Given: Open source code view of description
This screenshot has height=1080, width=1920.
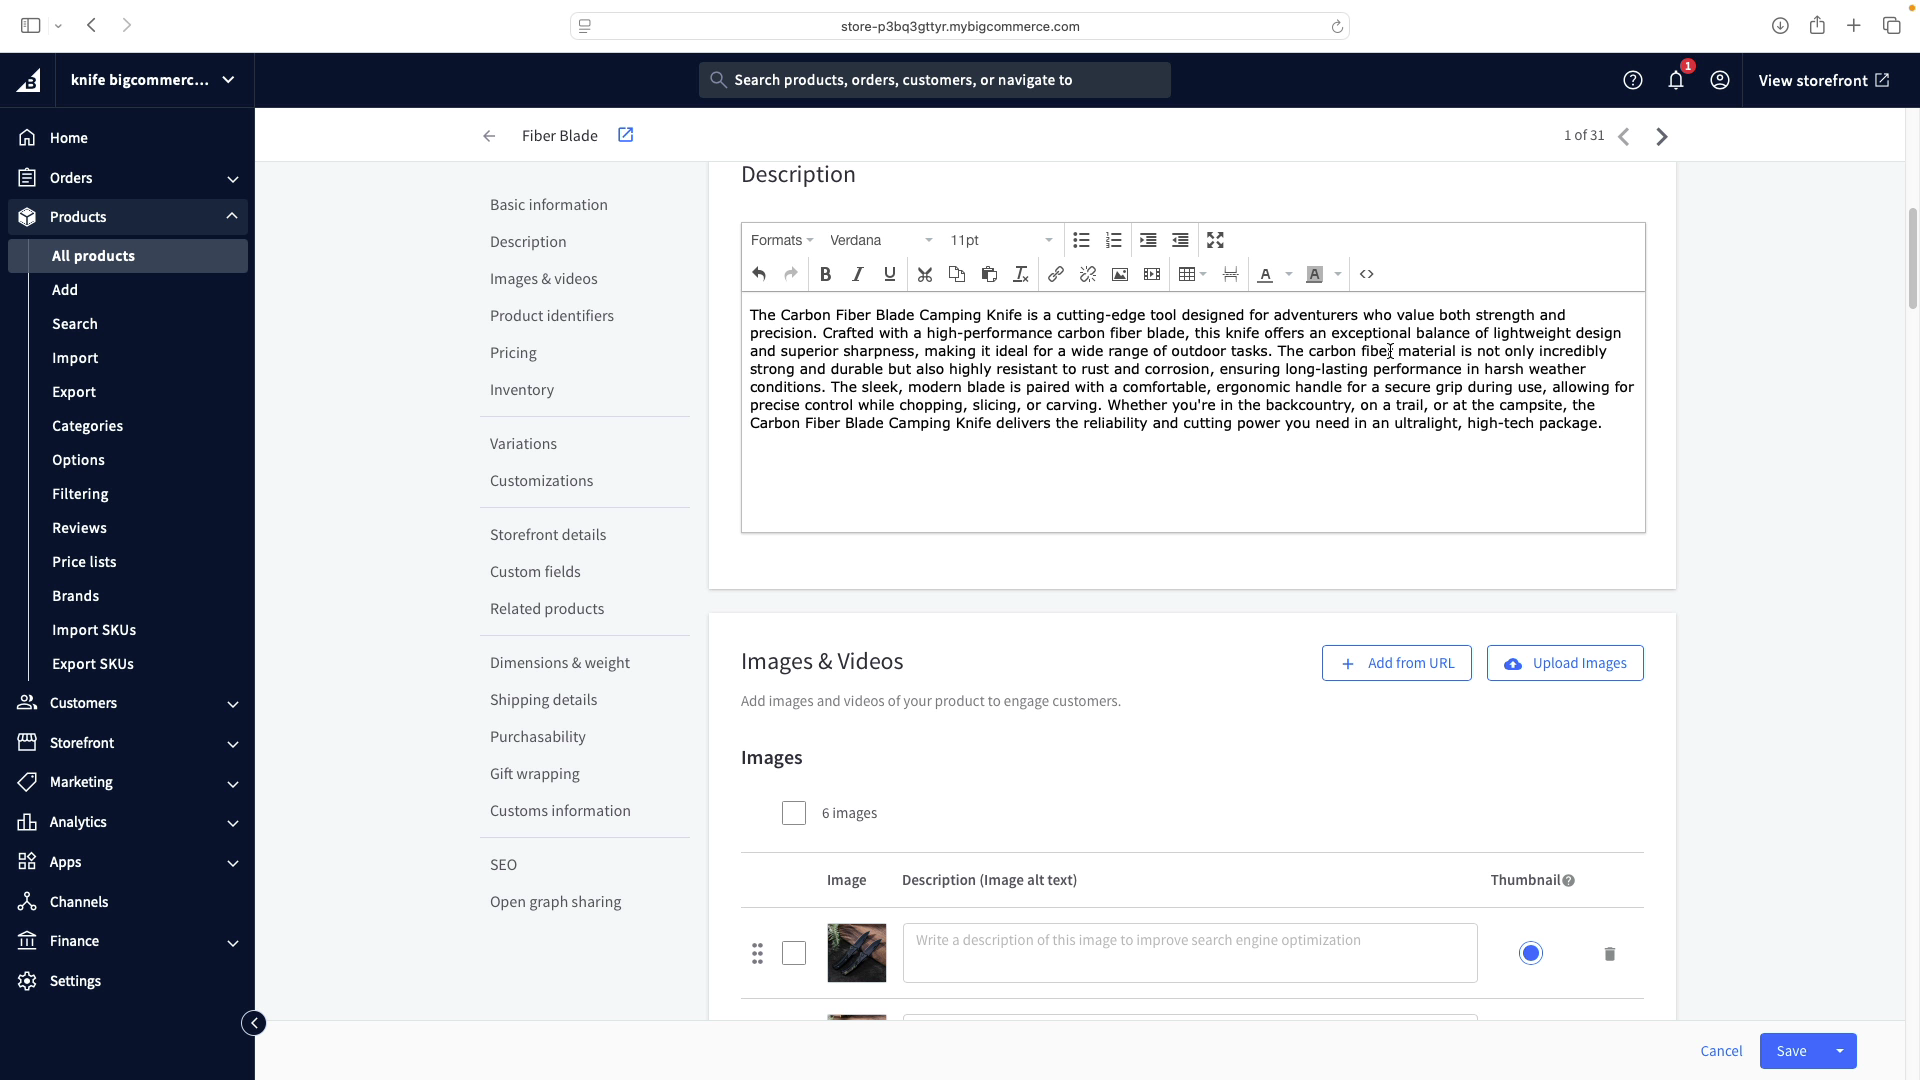Looking at the screenshot, I should [1367, 274].
